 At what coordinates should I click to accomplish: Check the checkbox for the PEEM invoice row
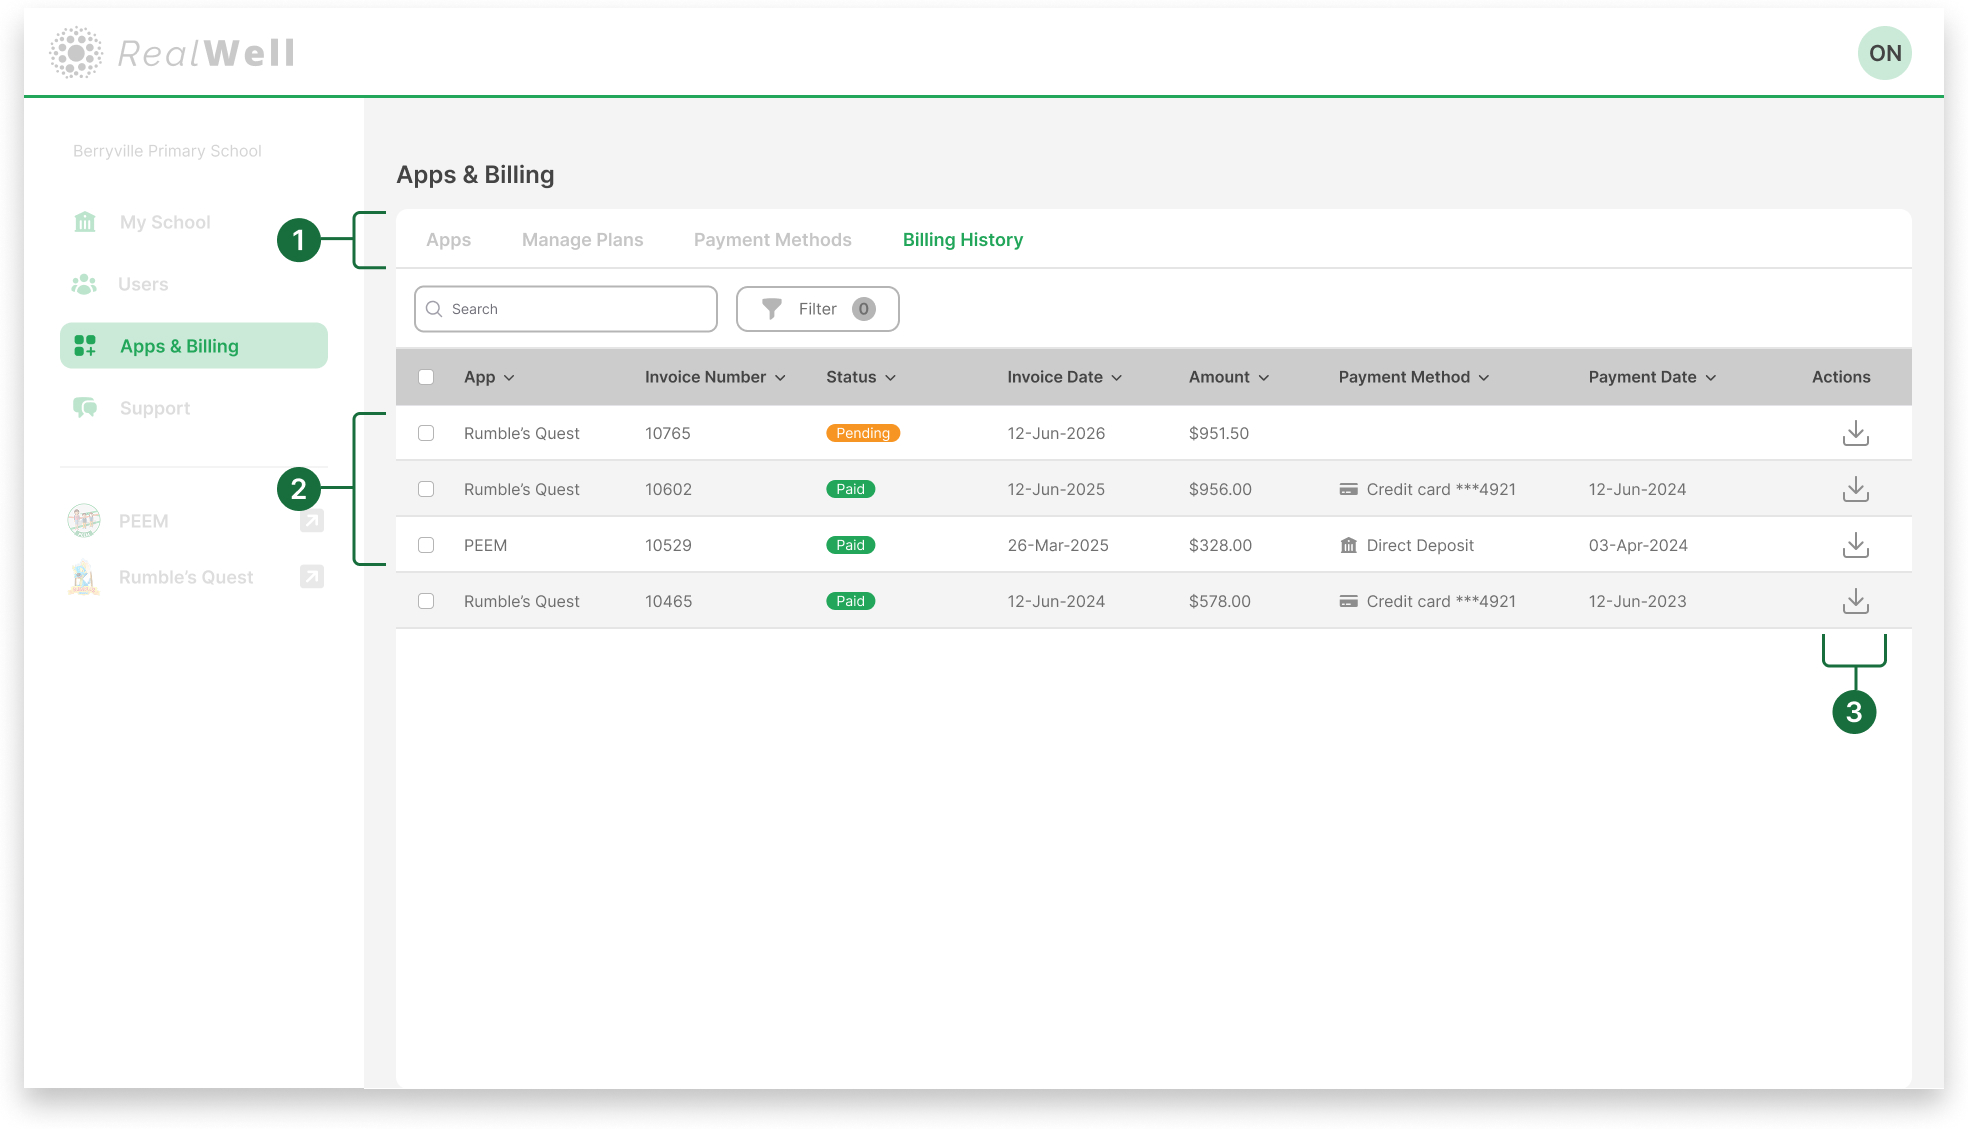426,545
